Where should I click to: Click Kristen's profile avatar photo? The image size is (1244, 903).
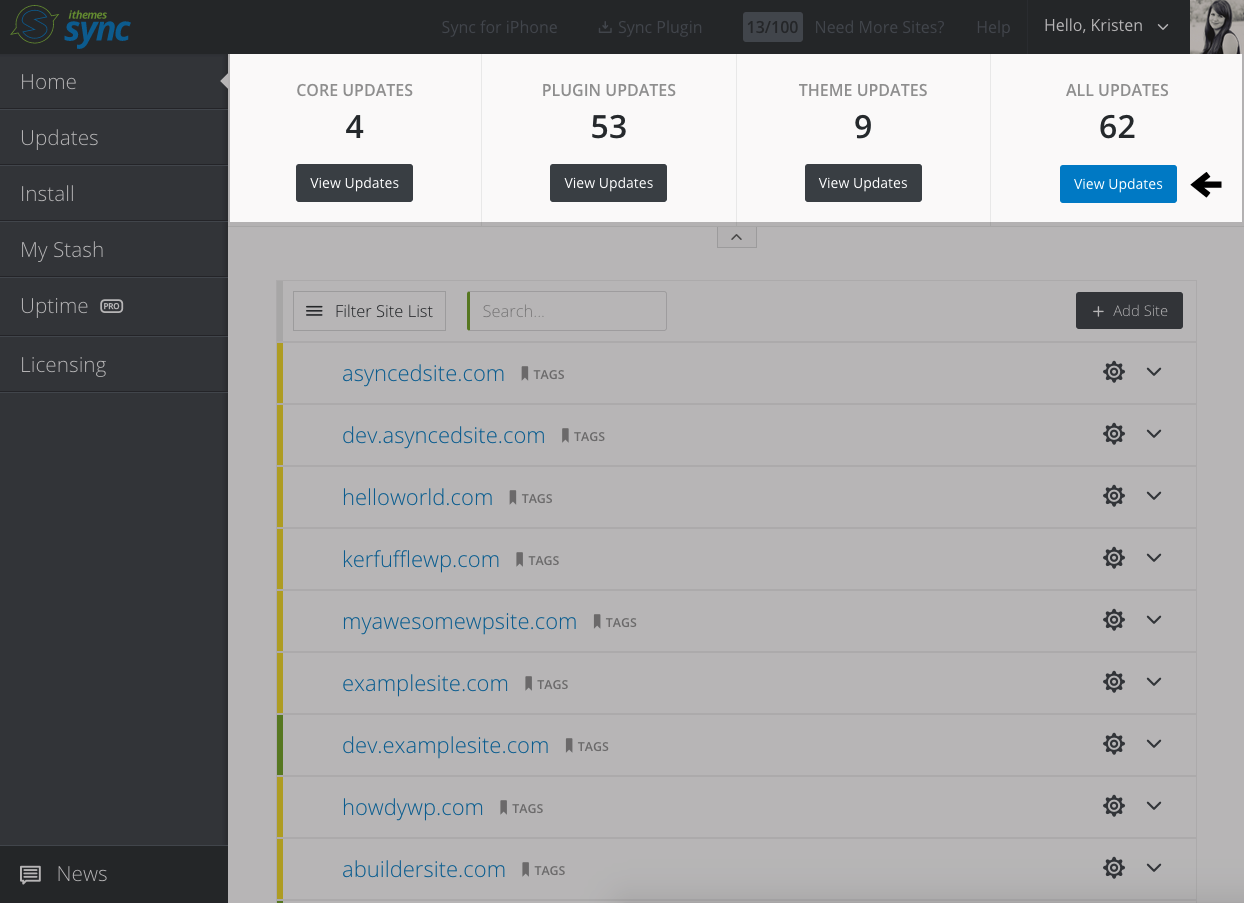point(1217,27)
